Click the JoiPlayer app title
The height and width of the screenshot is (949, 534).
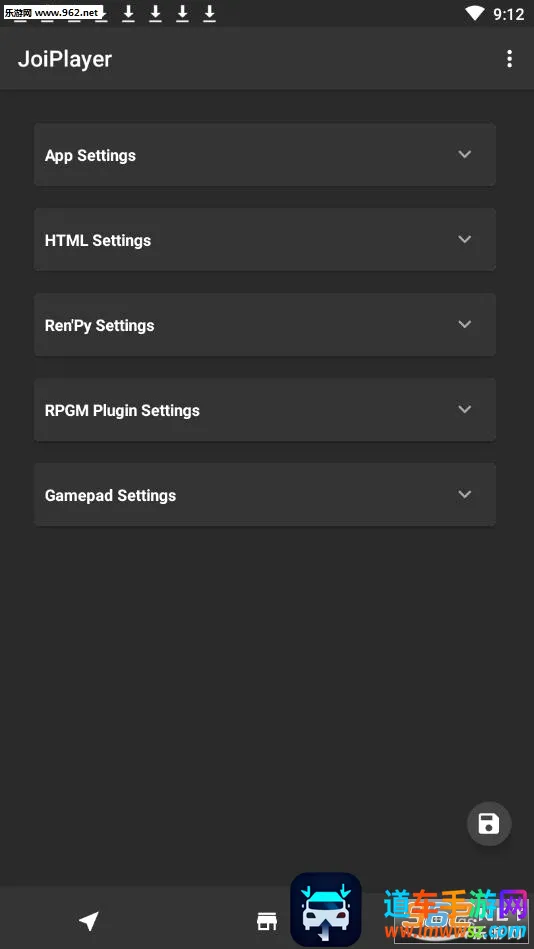click(x=65, y=59)
